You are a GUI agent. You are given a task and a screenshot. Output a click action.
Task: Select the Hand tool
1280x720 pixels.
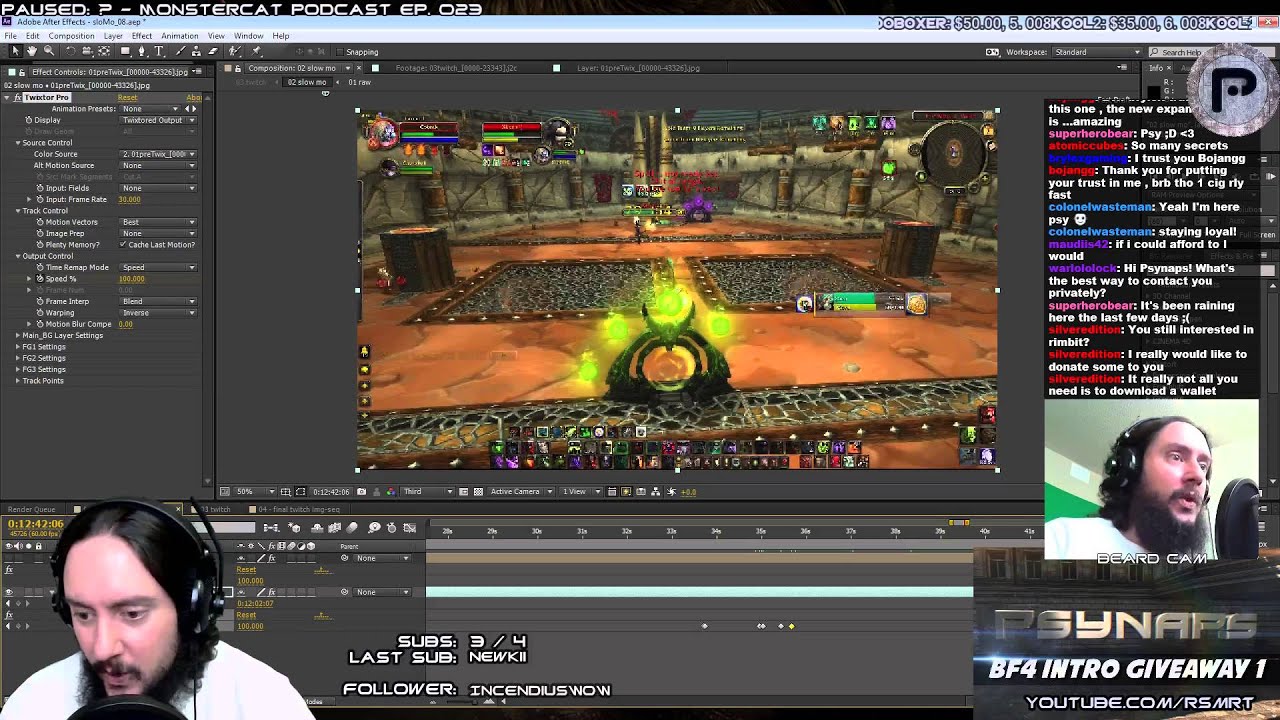(32, 51)
